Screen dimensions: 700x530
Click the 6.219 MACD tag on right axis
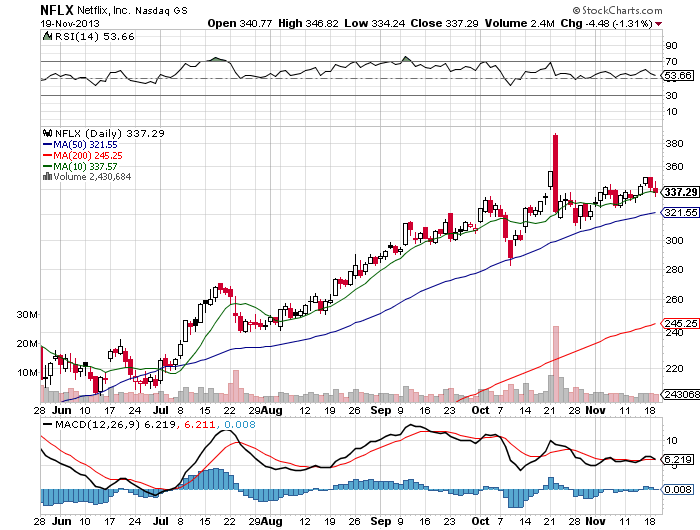pos(678,459)
